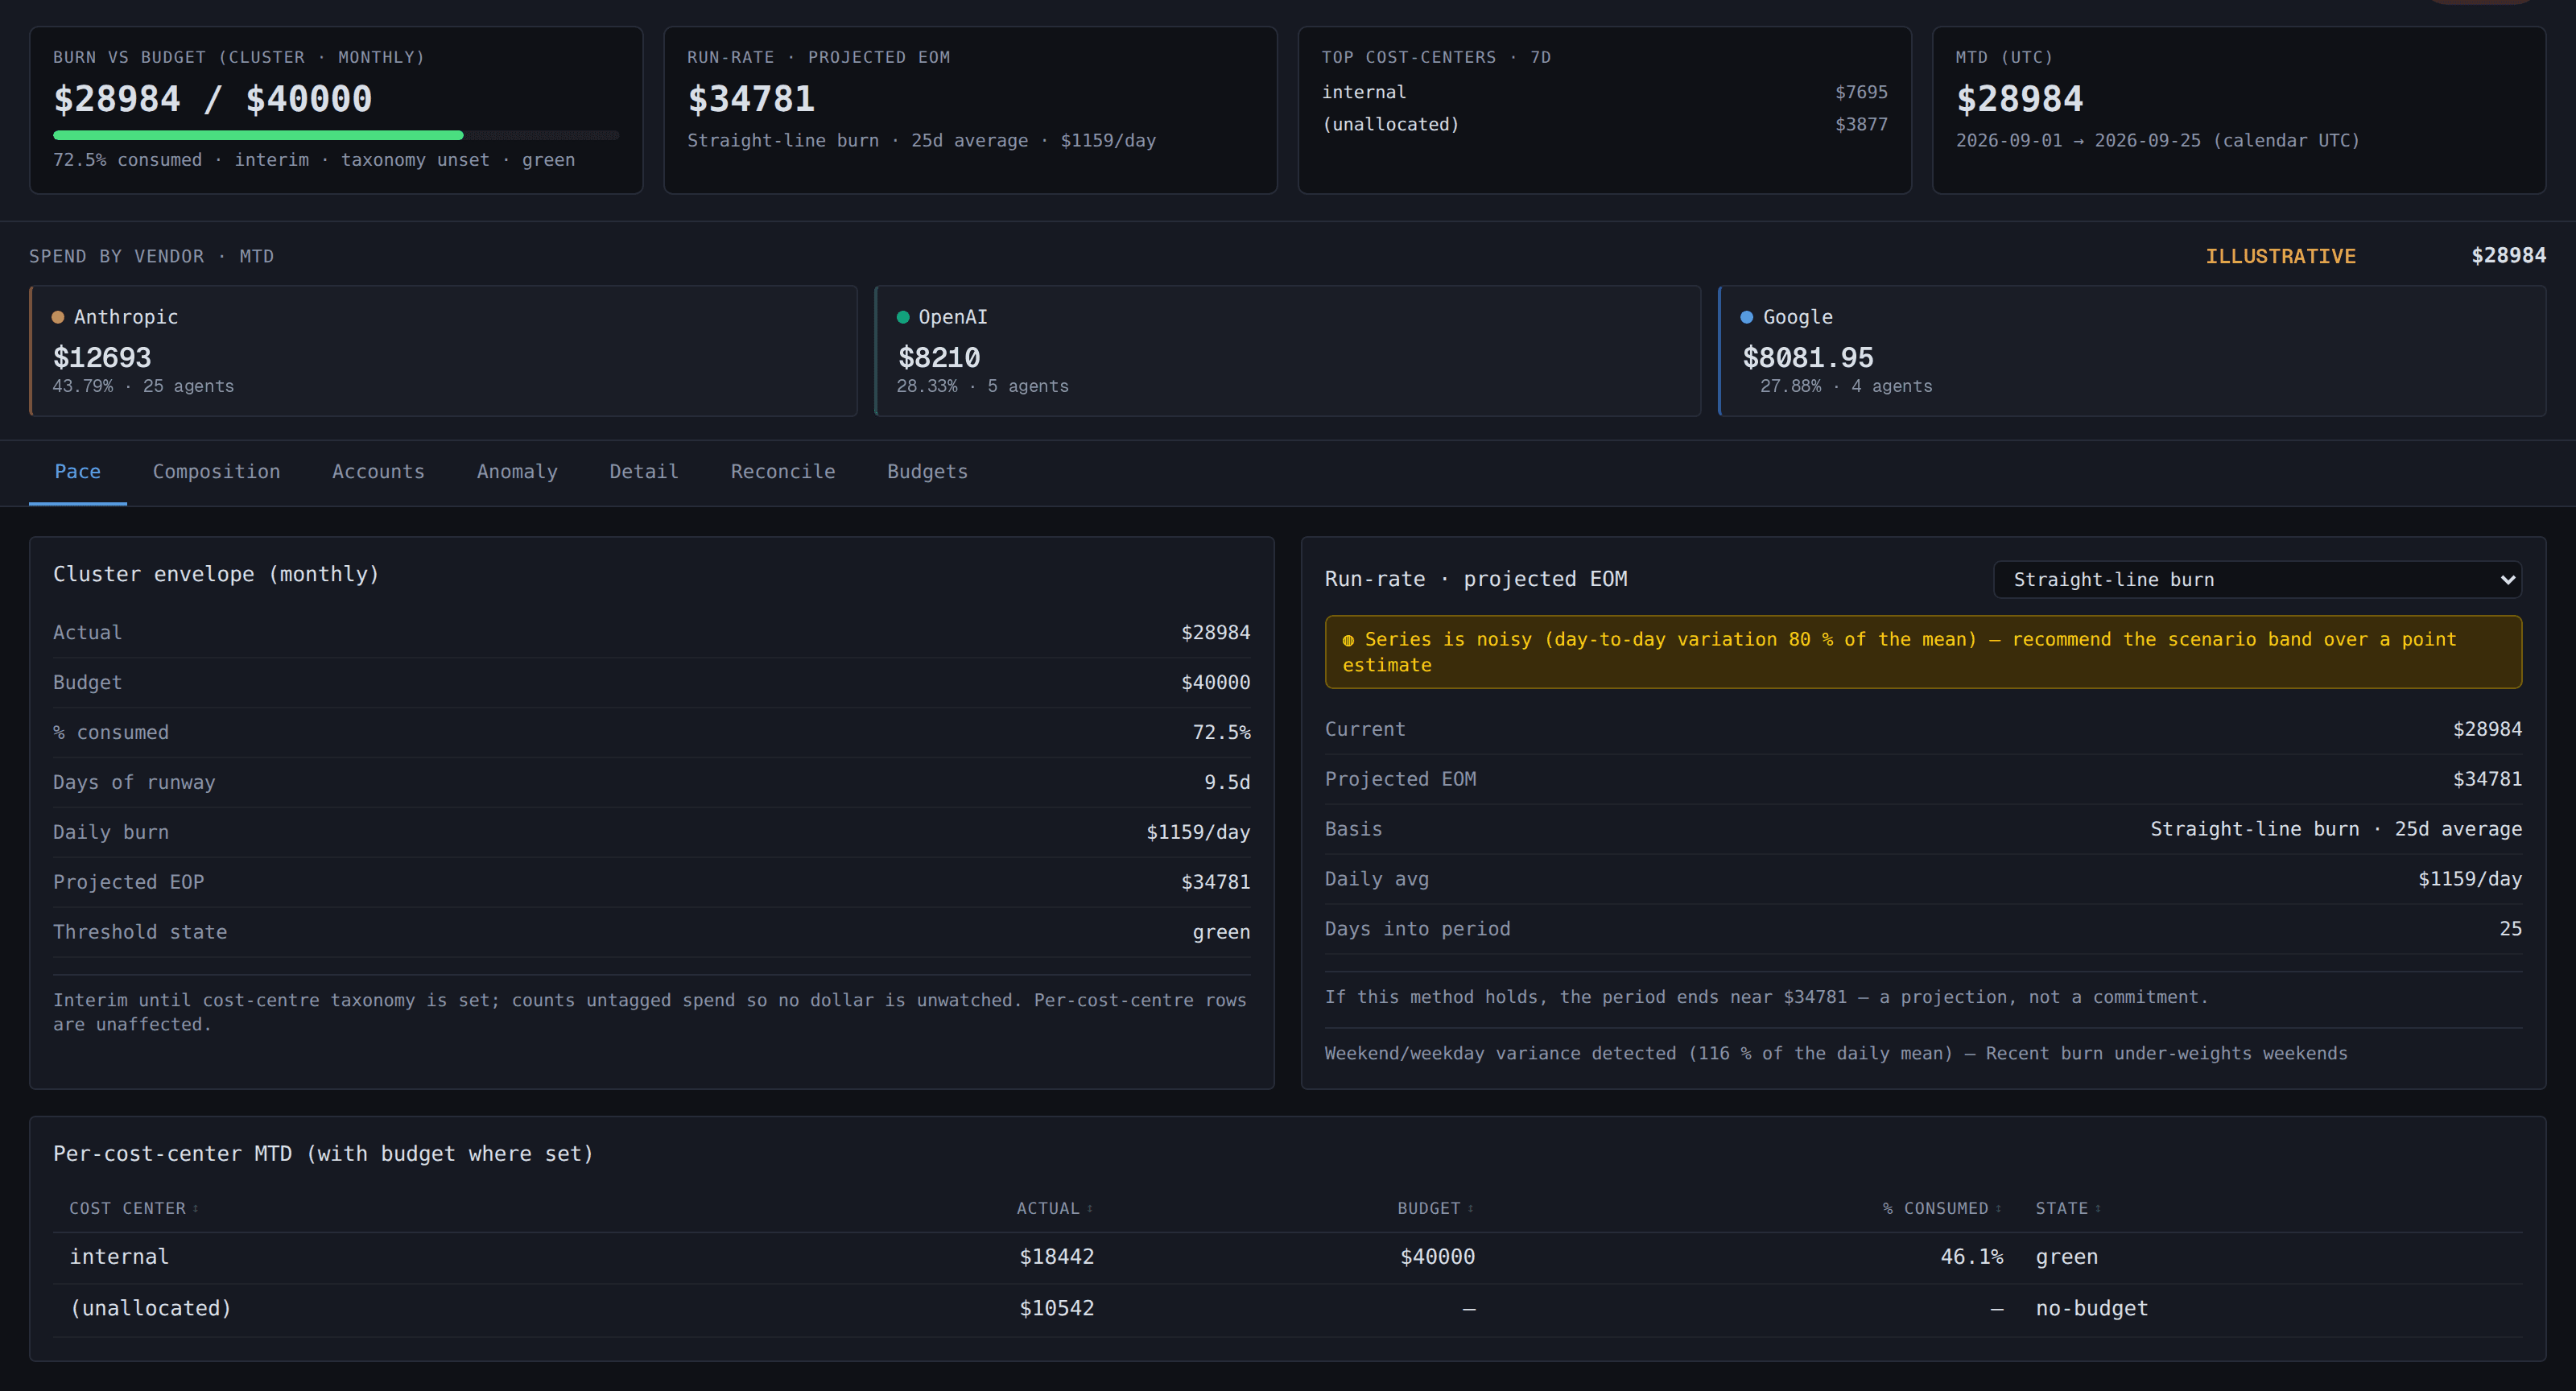Sort table by Cost Center column

[x=134, y=1208]
